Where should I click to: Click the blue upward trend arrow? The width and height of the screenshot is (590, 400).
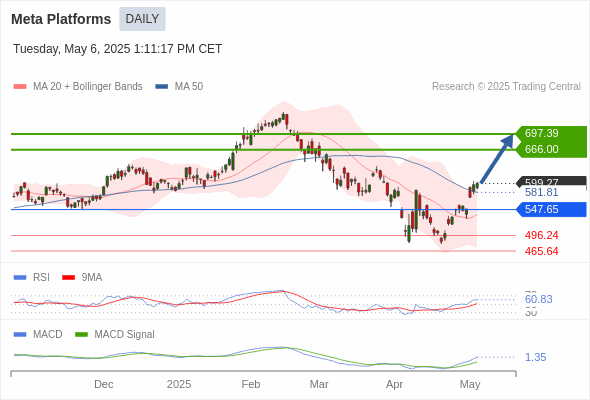[x=497, y=159]
